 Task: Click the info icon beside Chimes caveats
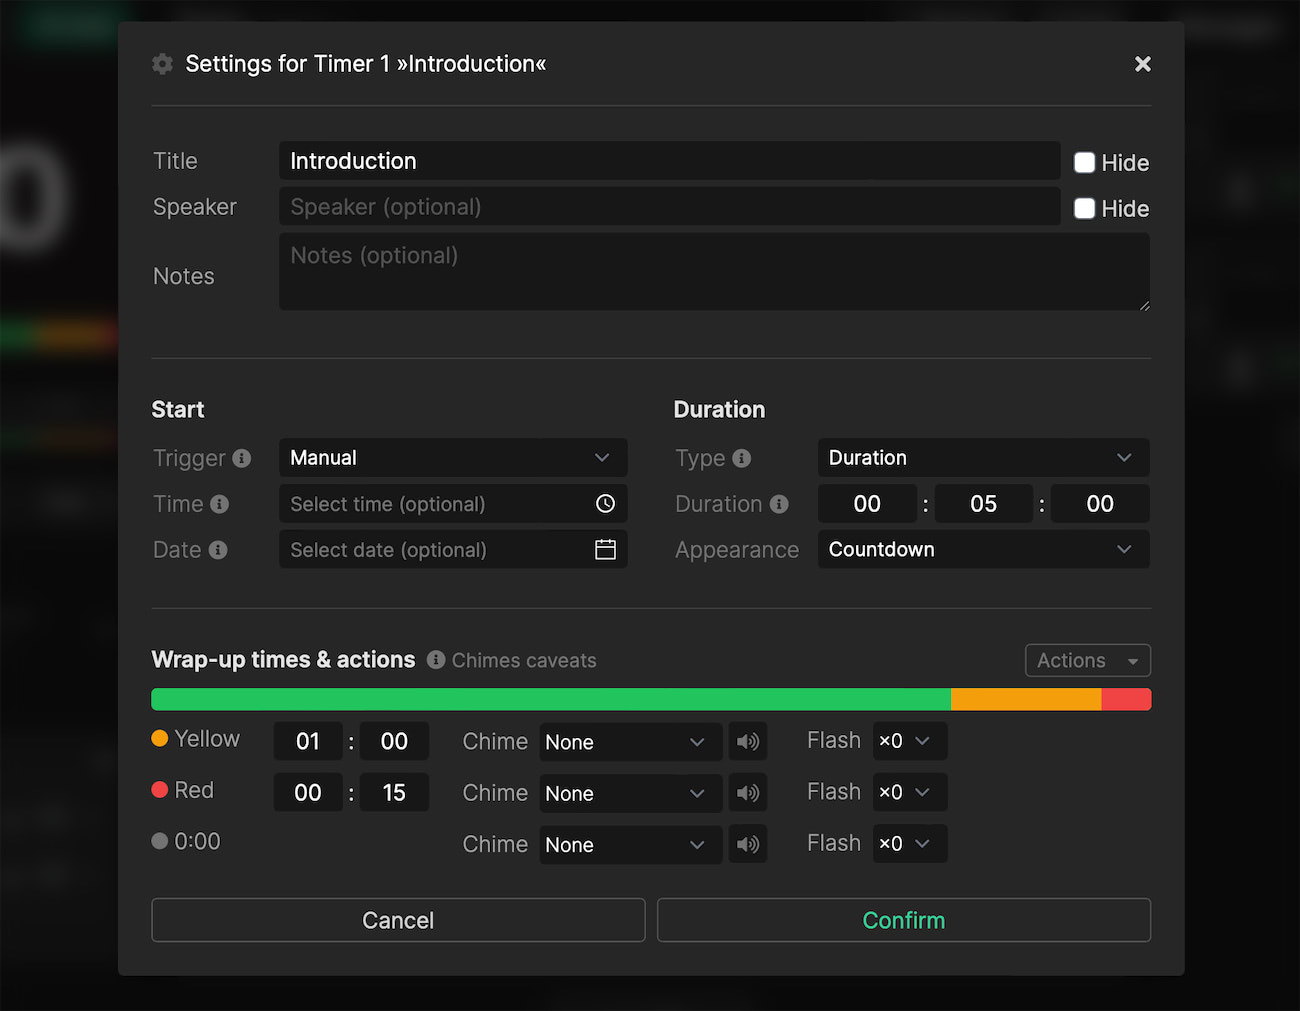(x=436, y=660)
